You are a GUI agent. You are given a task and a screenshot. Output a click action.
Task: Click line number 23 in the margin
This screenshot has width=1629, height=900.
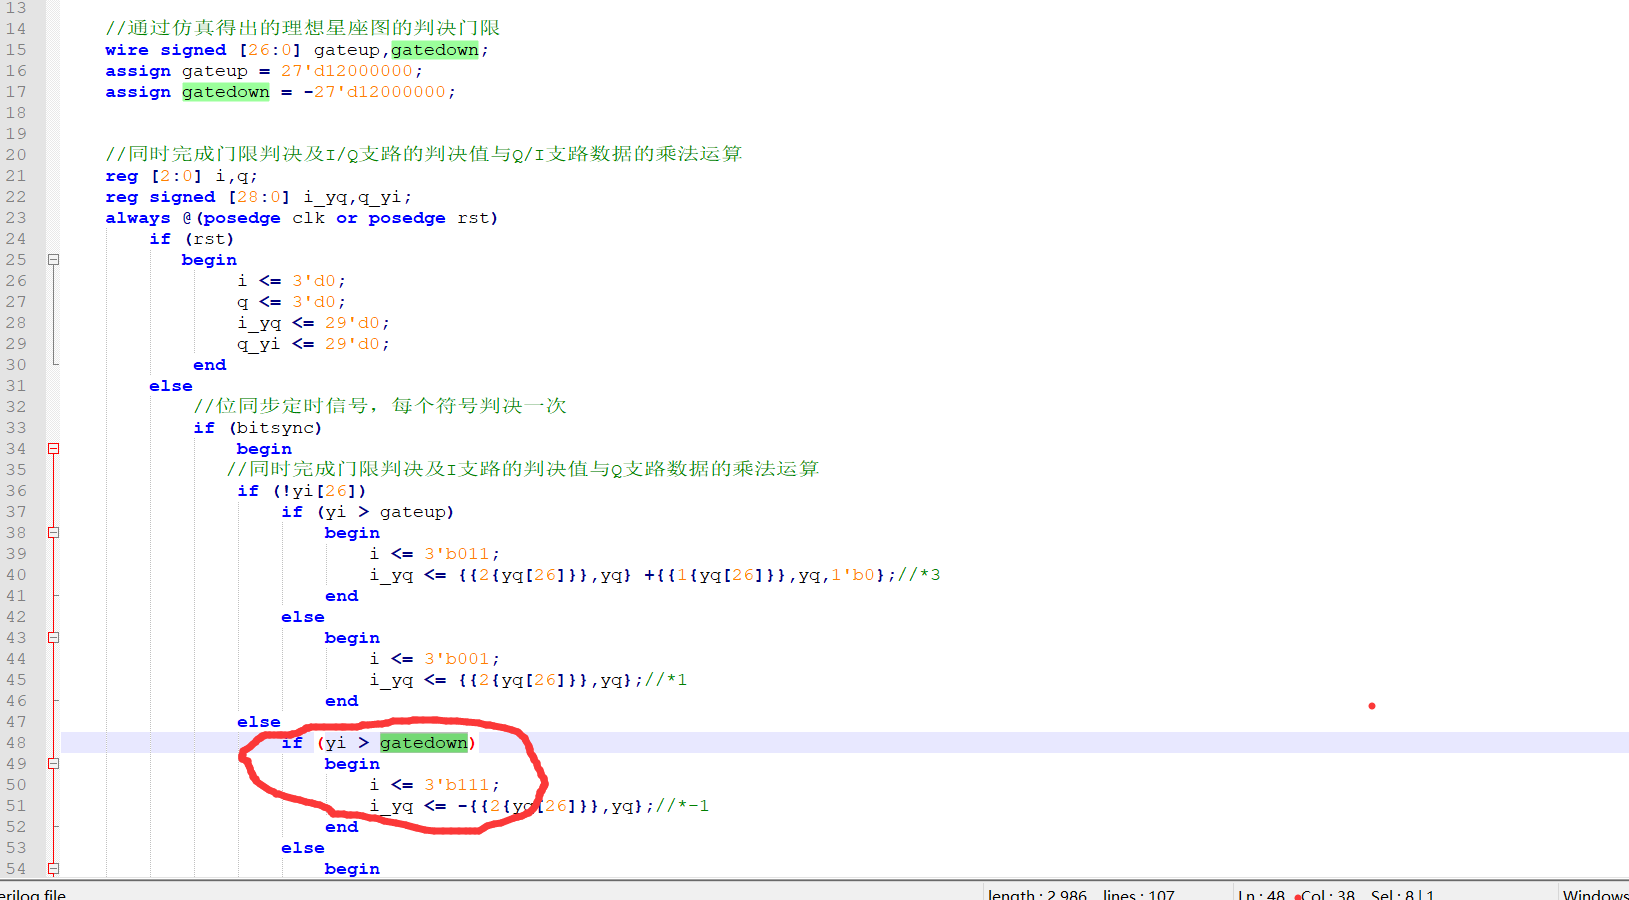click(16, 218)
